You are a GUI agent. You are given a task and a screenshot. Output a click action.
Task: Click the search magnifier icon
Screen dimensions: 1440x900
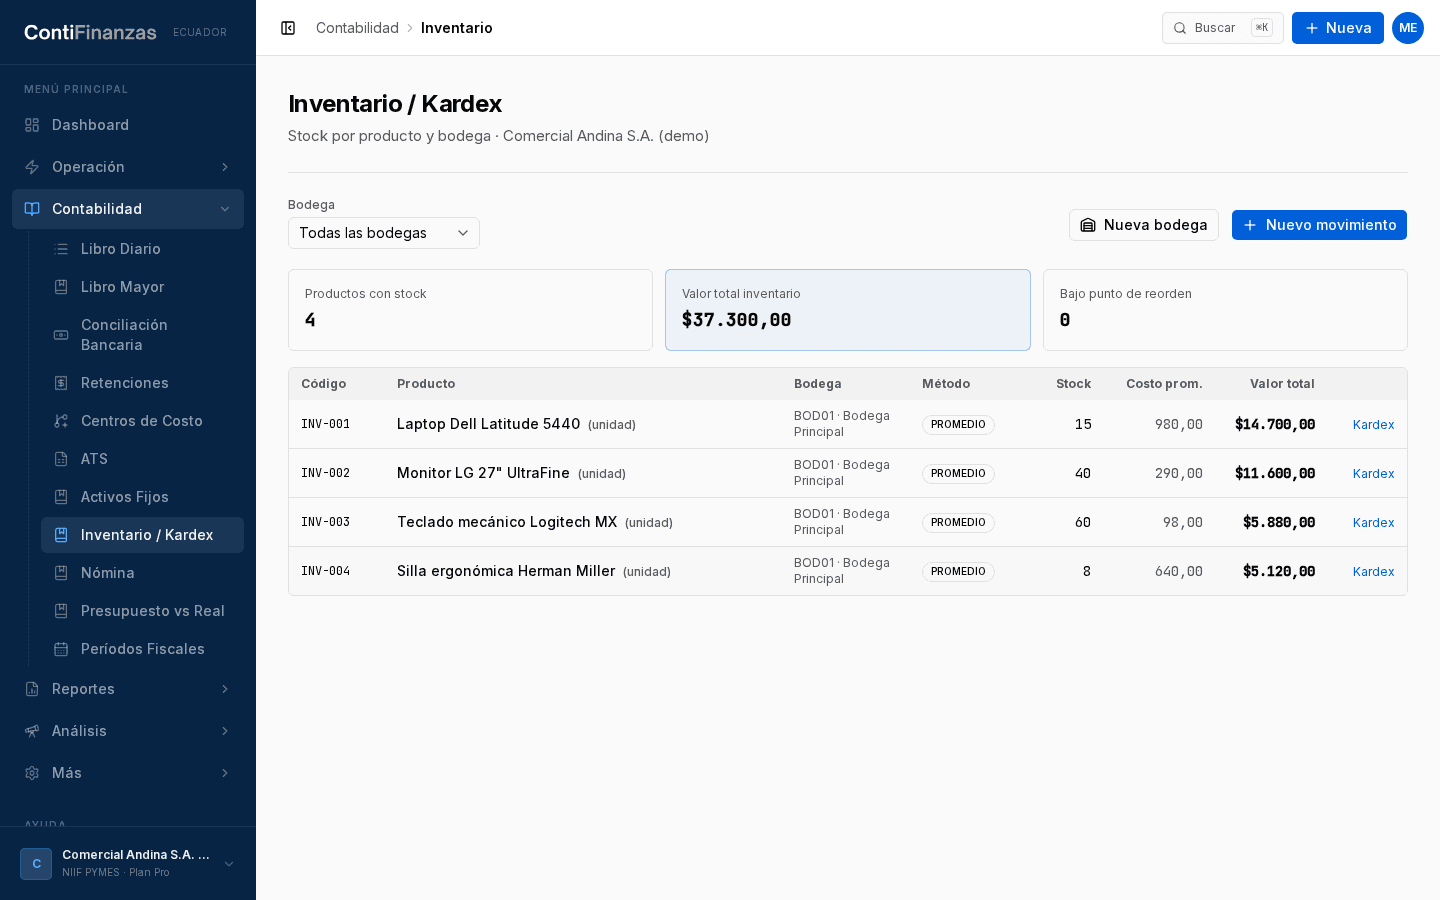[x=1180, y=28]
